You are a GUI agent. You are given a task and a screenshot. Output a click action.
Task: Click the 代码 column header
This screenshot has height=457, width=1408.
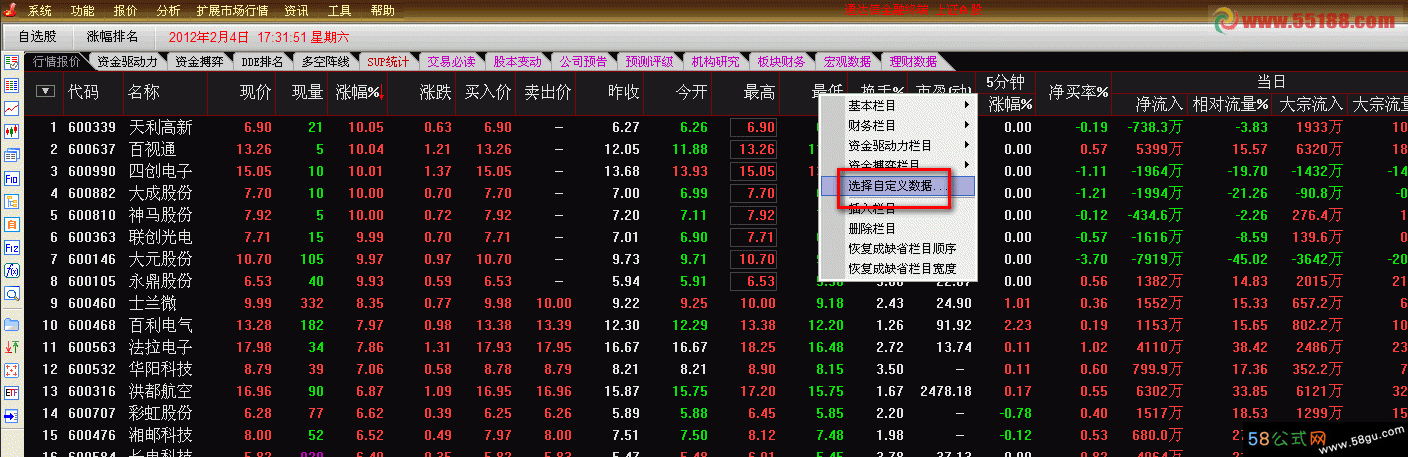click(84, 92)
